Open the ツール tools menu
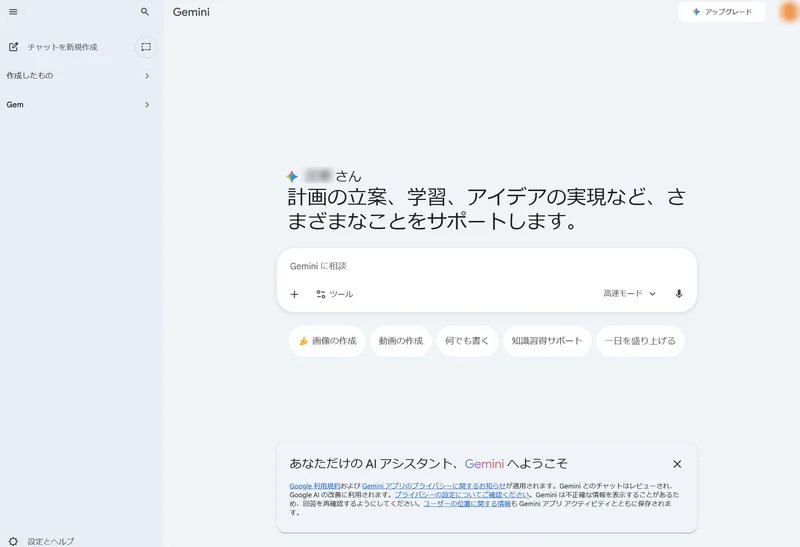This screenshot has height=547, width=800. click(334, 294)
